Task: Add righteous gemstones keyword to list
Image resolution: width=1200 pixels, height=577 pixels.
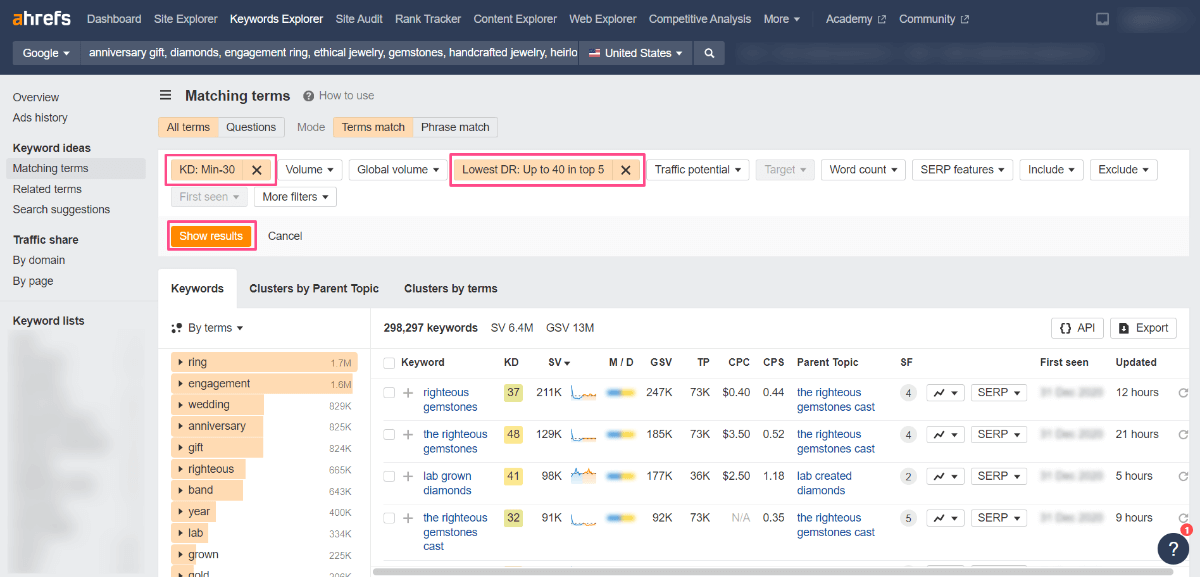Action: tap(408, 393)
